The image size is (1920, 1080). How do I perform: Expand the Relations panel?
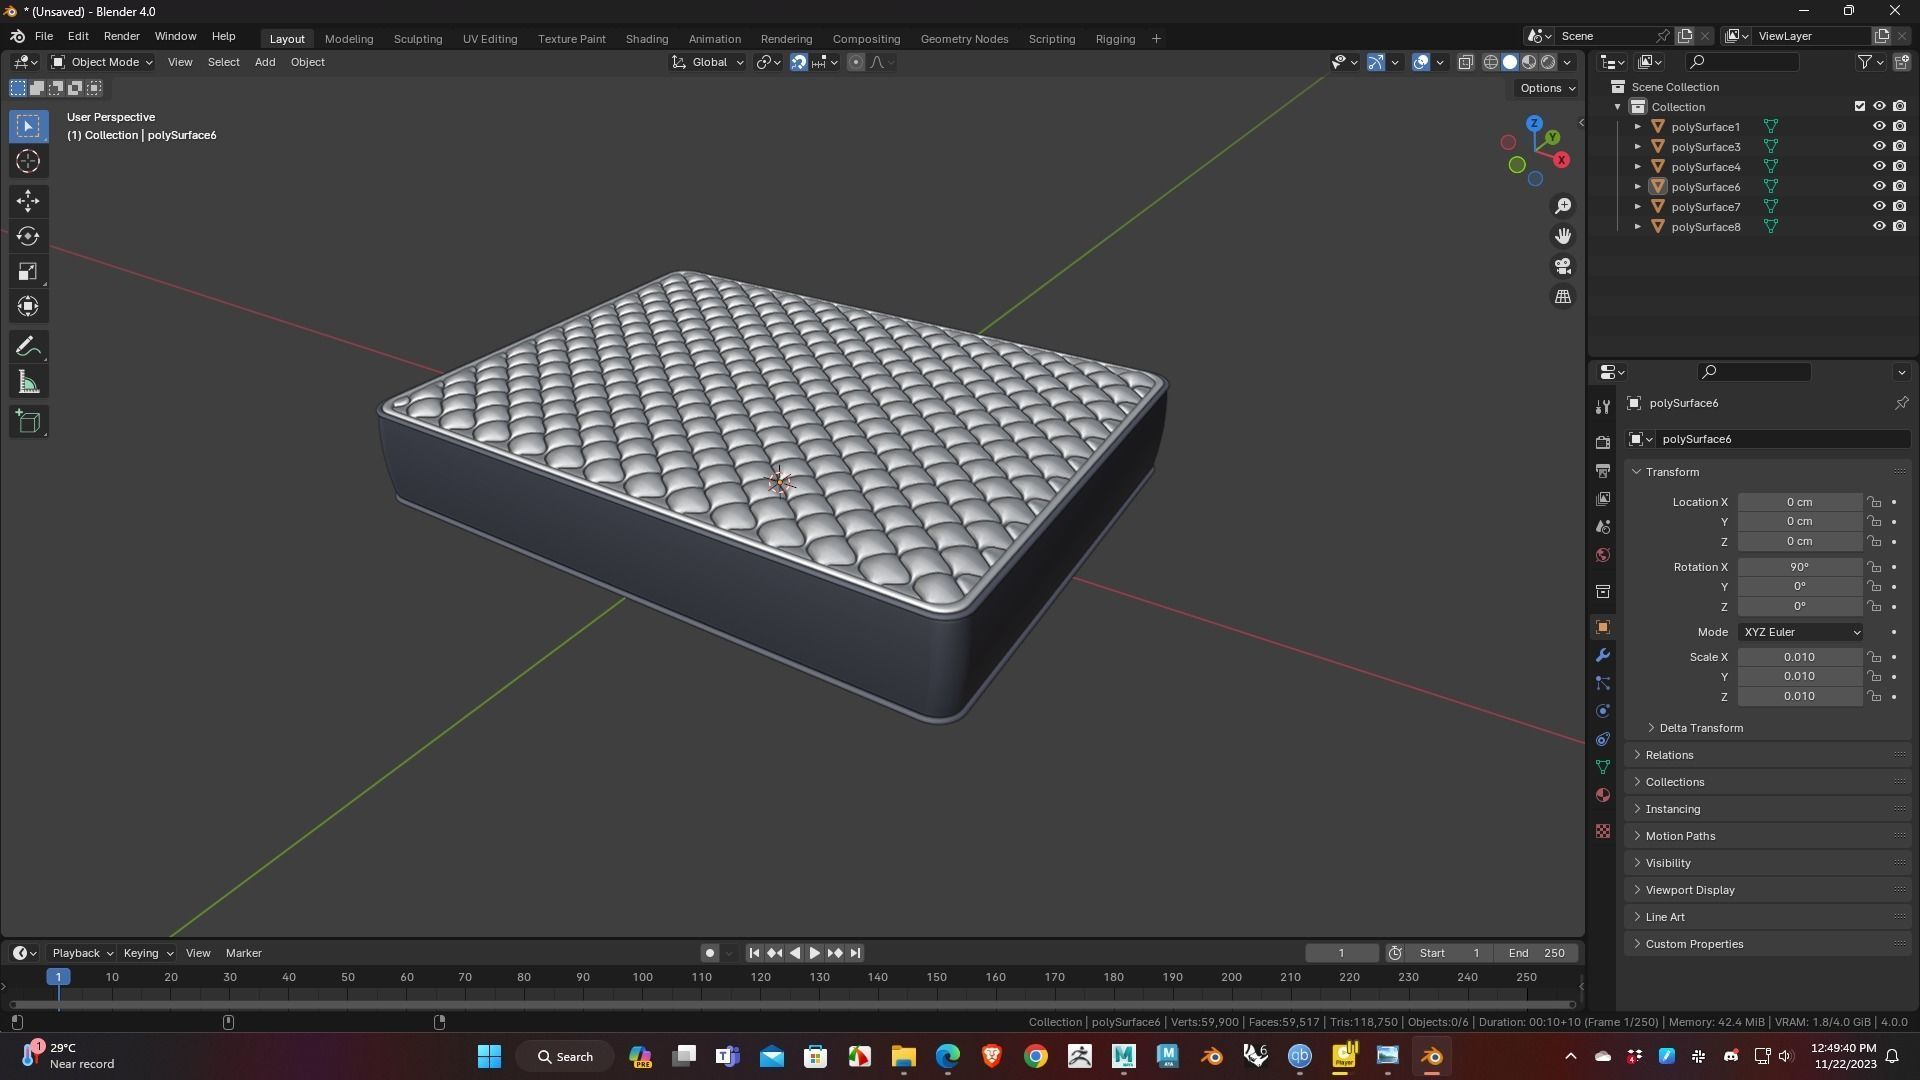coord(1669,755)
